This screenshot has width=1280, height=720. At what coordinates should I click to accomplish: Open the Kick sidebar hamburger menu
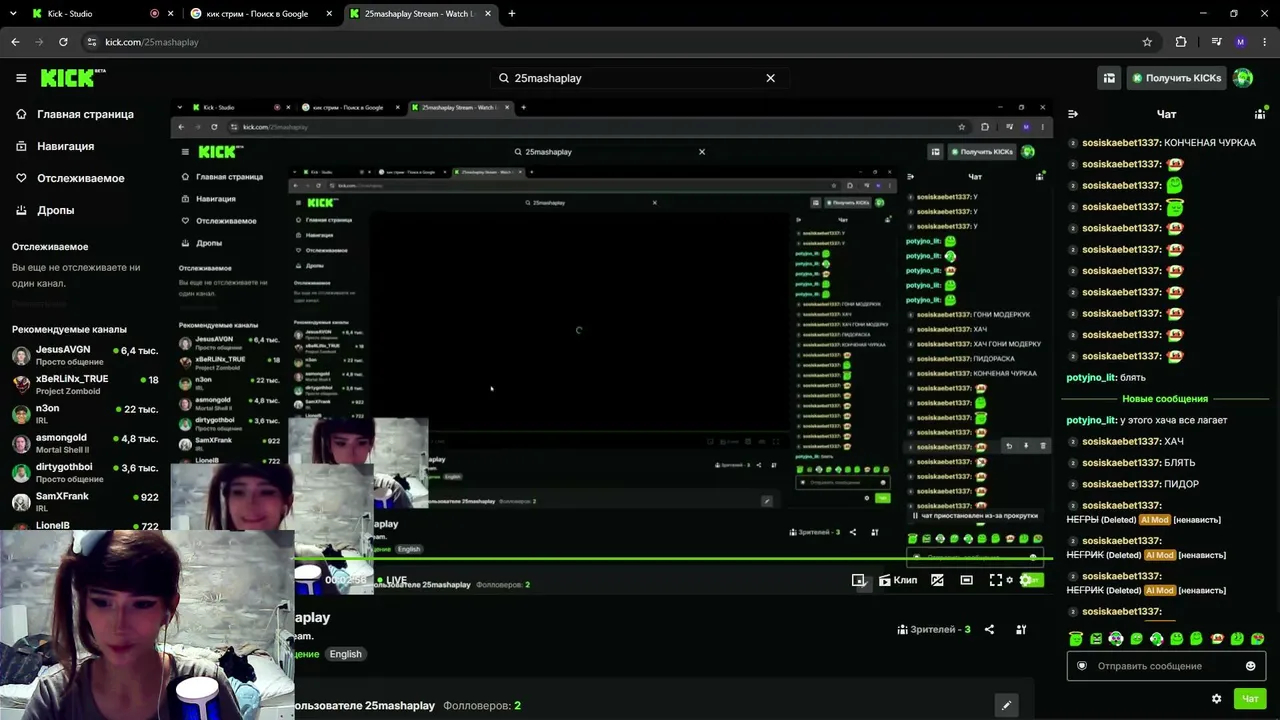[21, 78]
